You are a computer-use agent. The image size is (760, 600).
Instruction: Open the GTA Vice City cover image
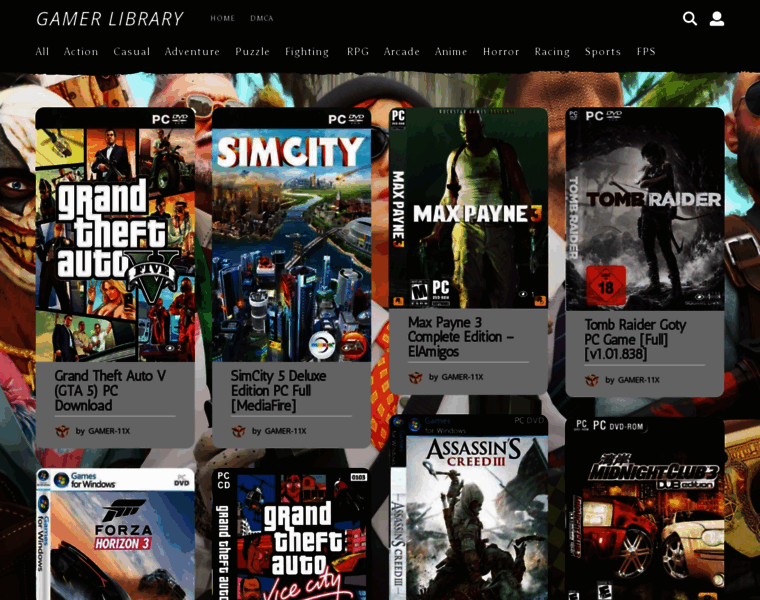click(292, 534)
